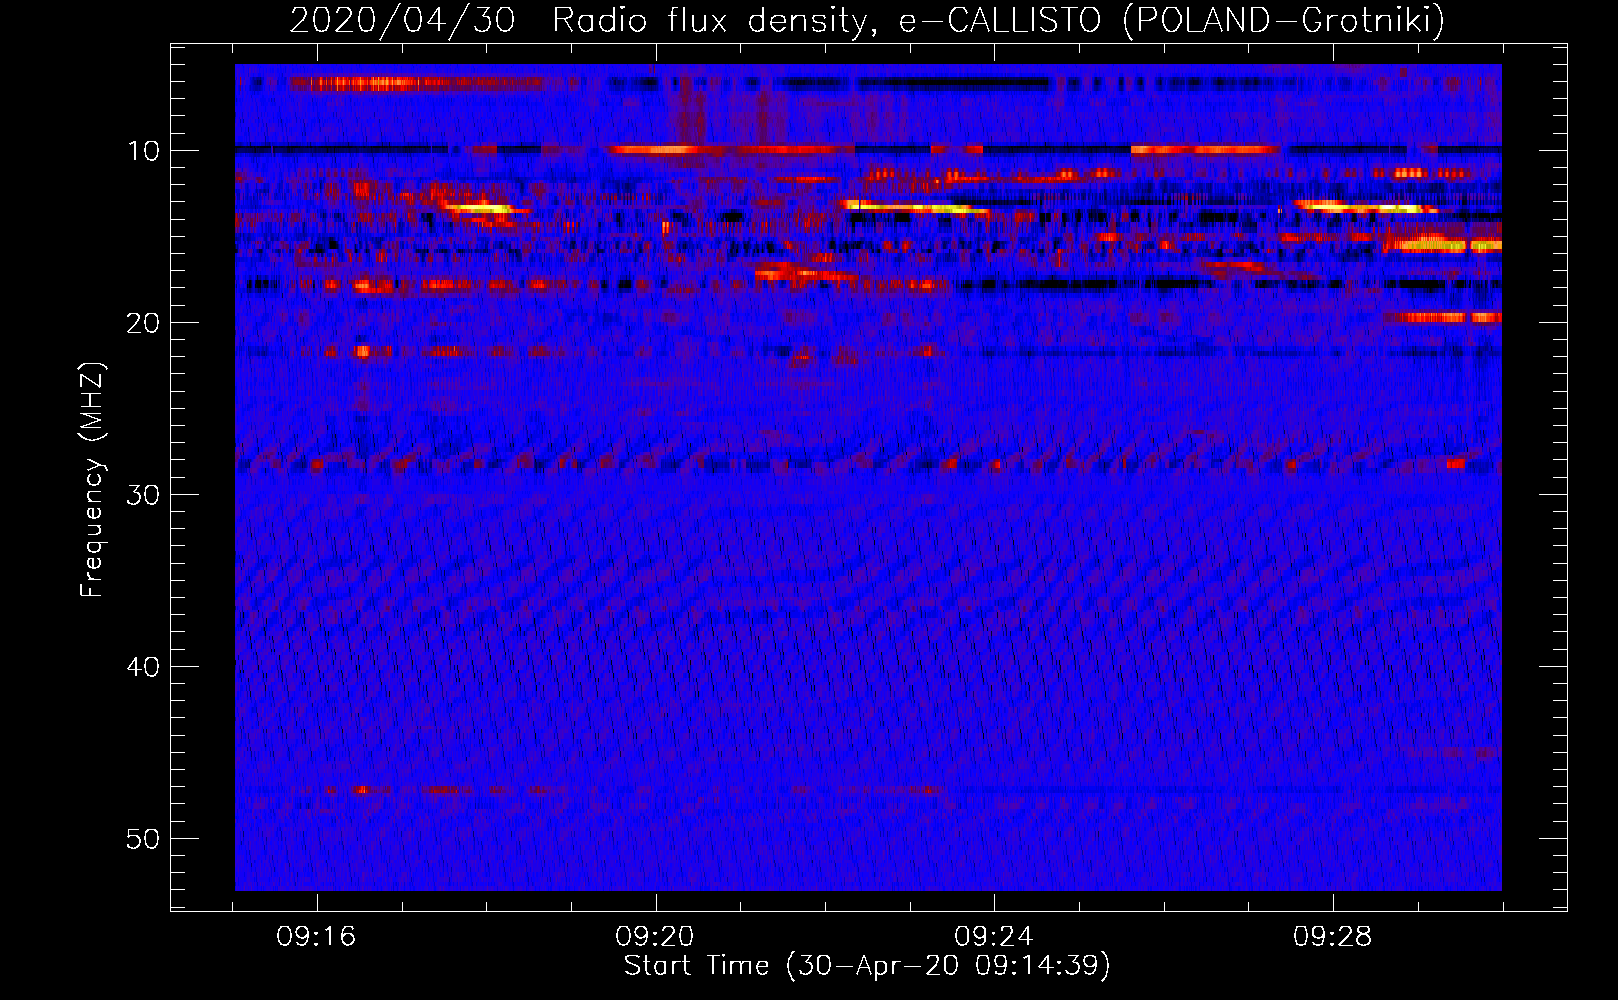Click the Start Time axis label
Viewport: 1618px width, 1000px height.
point(867,966)
